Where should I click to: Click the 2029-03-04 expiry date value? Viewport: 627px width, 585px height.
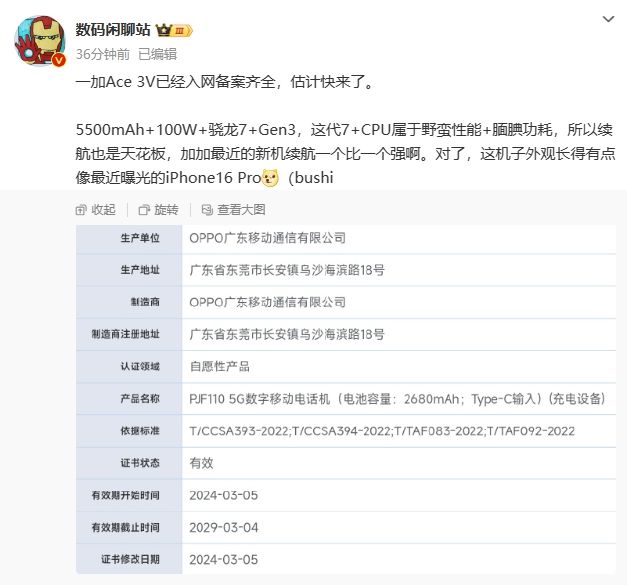[x=224, y=527]
